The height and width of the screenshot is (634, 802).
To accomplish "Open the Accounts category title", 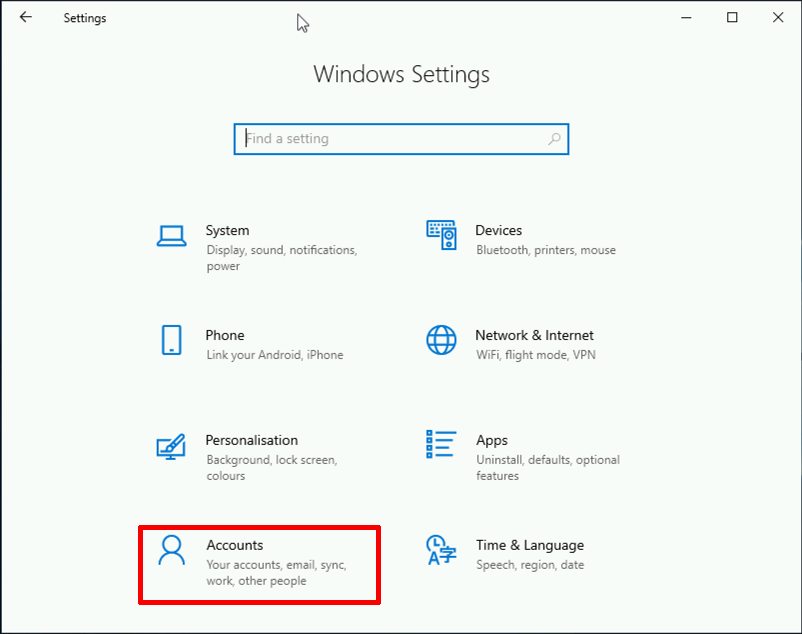I will [235, 545].
